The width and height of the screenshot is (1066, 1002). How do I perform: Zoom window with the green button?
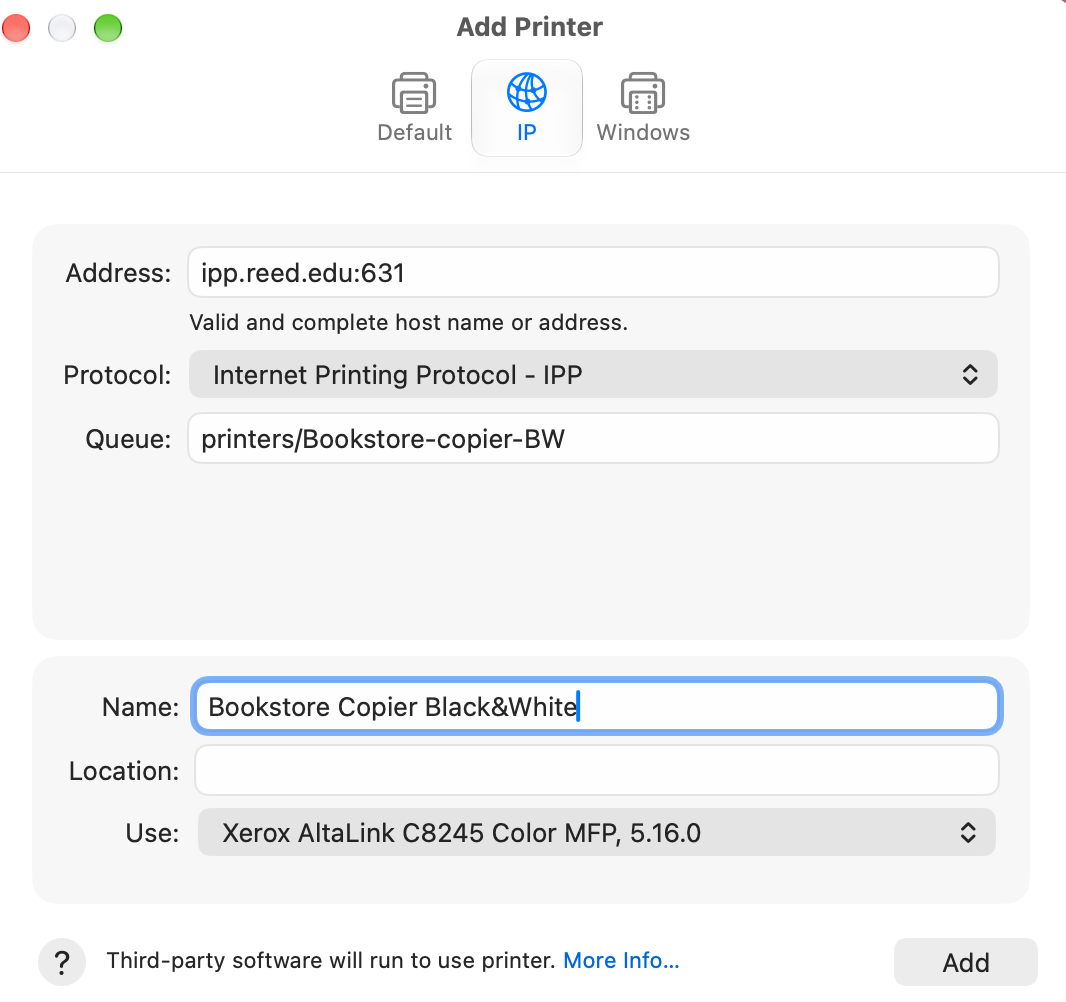coord(107,28)
